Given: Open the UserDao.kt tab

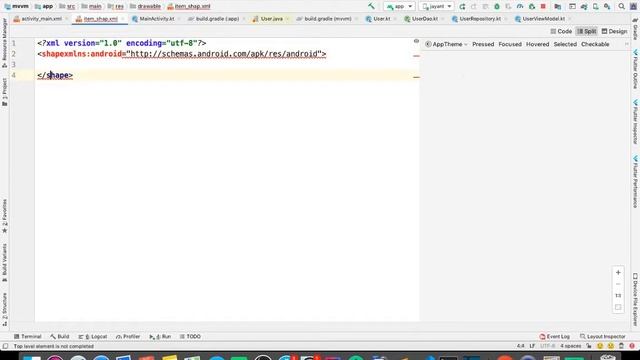Looking at the screenshot, I should tap(424, 19).
